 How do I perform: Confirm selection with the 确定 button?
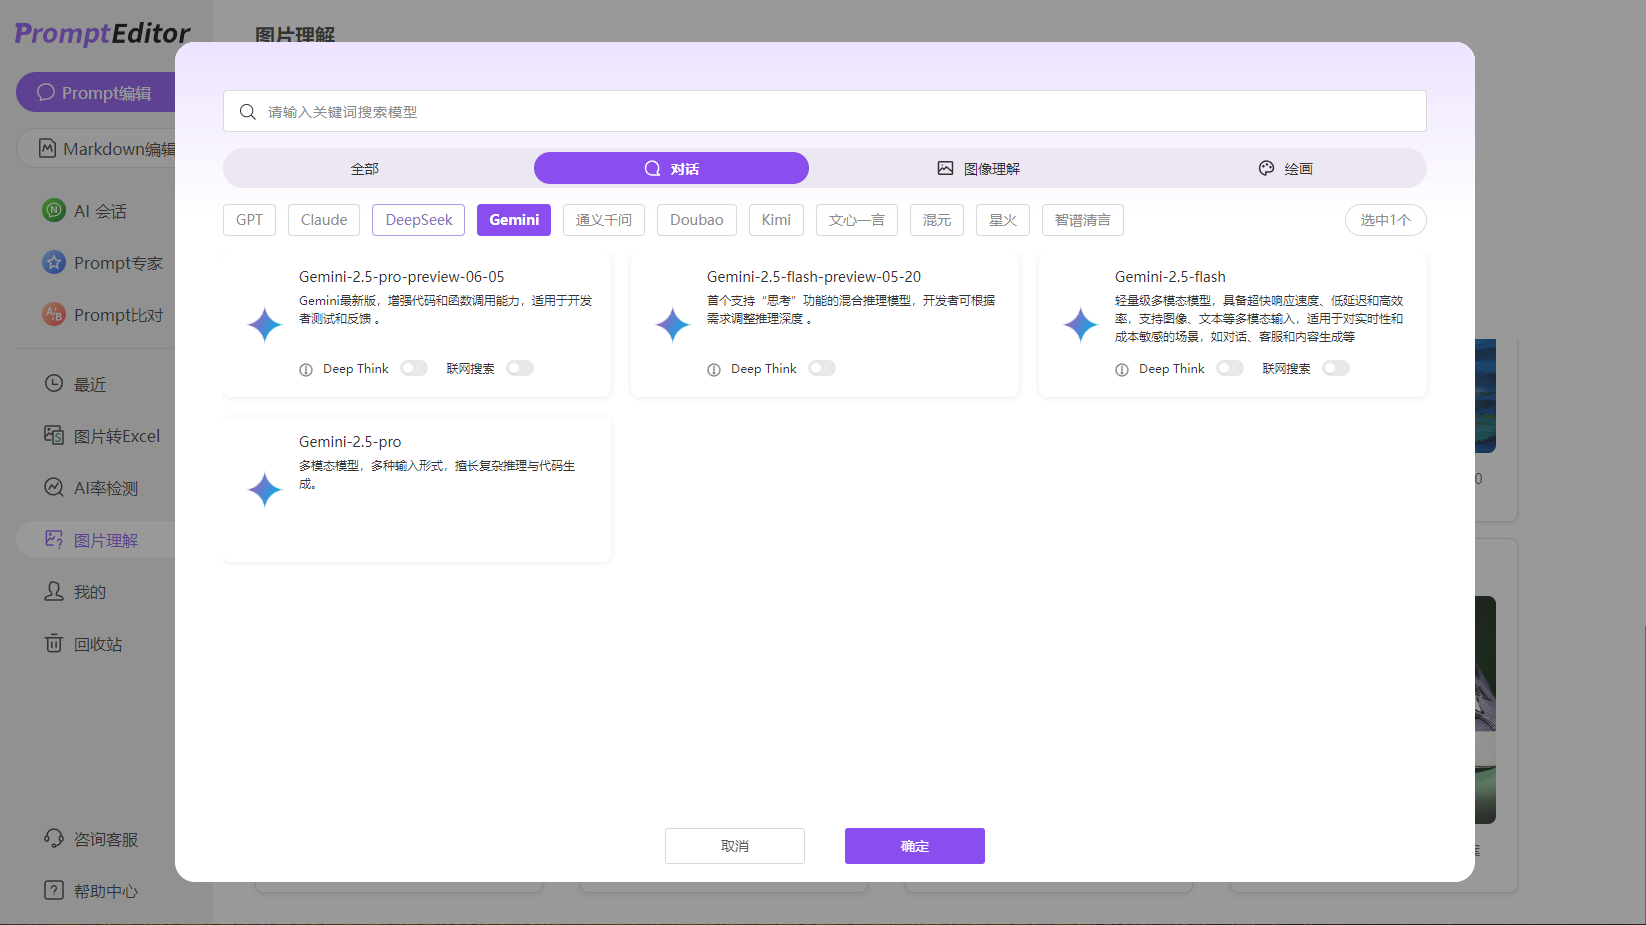[x=914, y=845]
